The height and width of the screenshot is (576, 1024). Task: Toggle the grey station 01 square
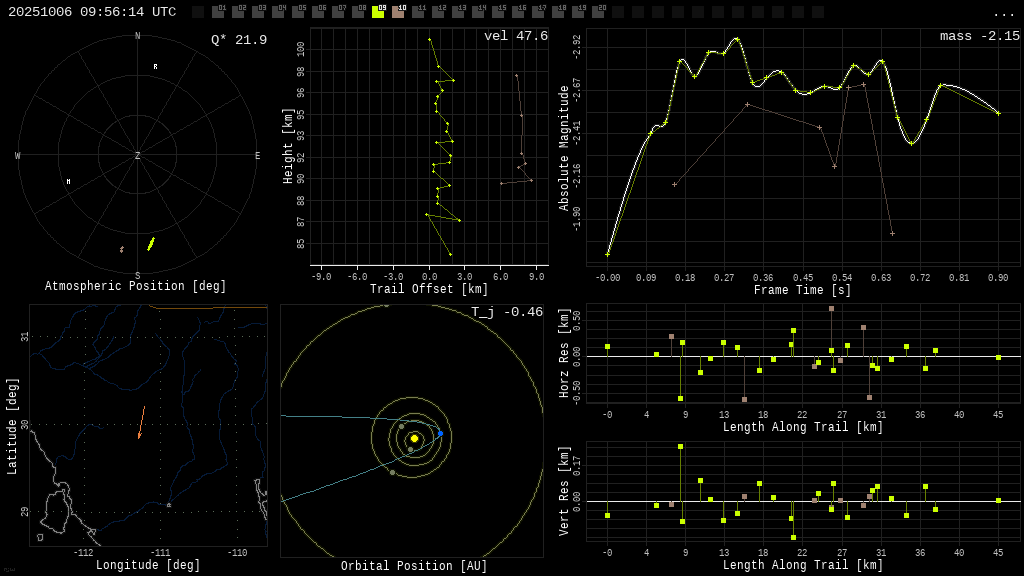click(218, 12)
